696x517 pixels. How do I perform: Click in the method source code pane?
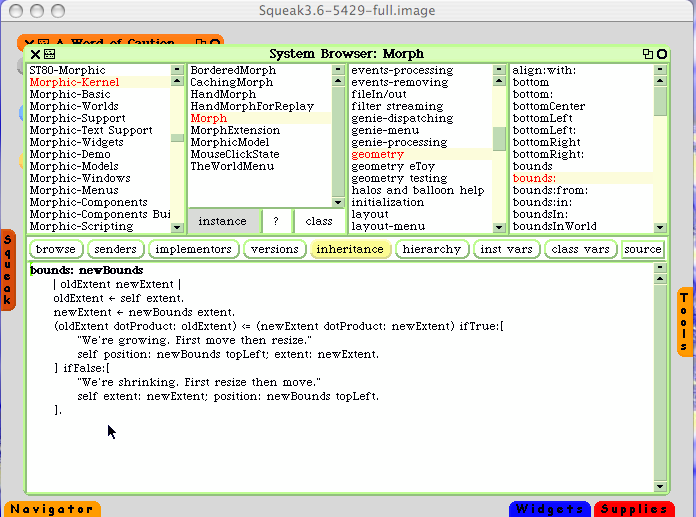(340, 377)
